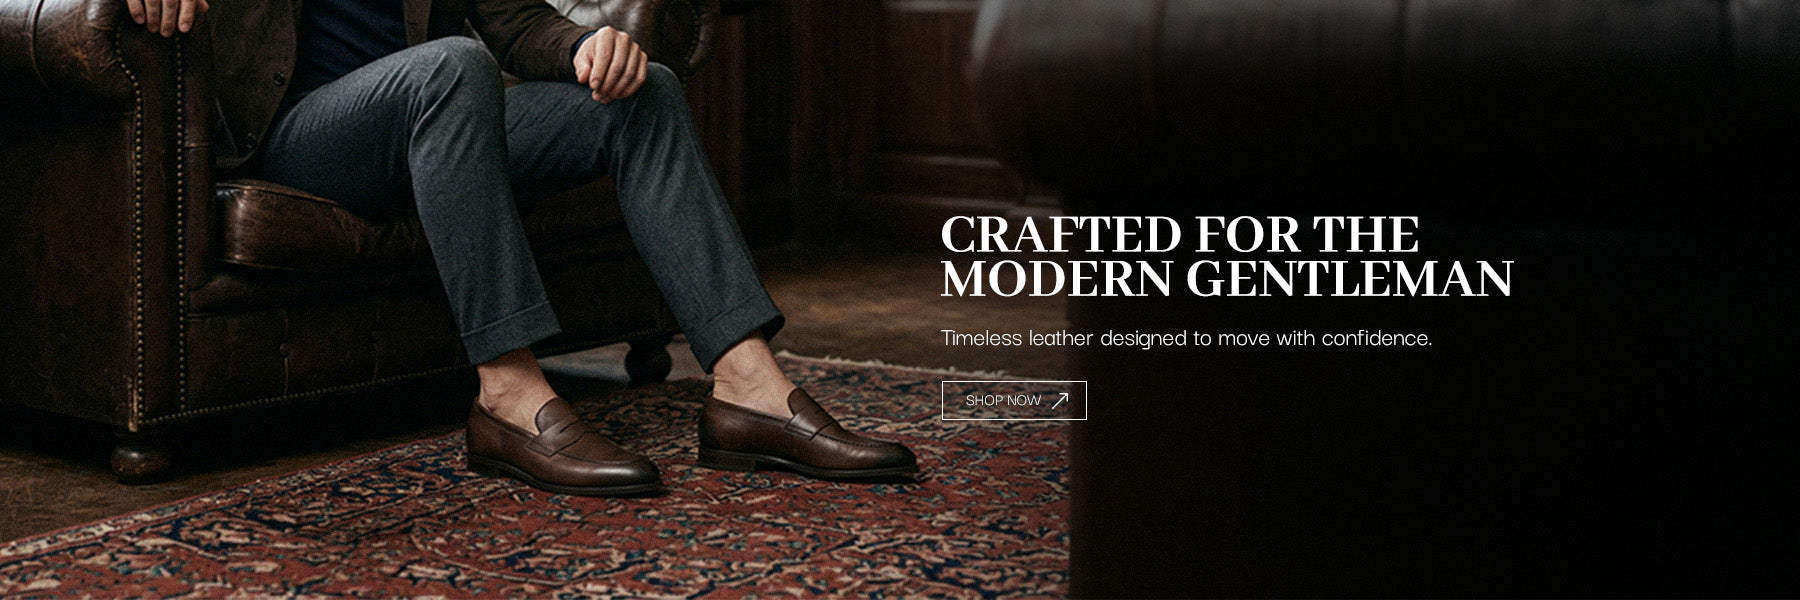Click the word 'confidence' in the subtitle

(1374, 338)
